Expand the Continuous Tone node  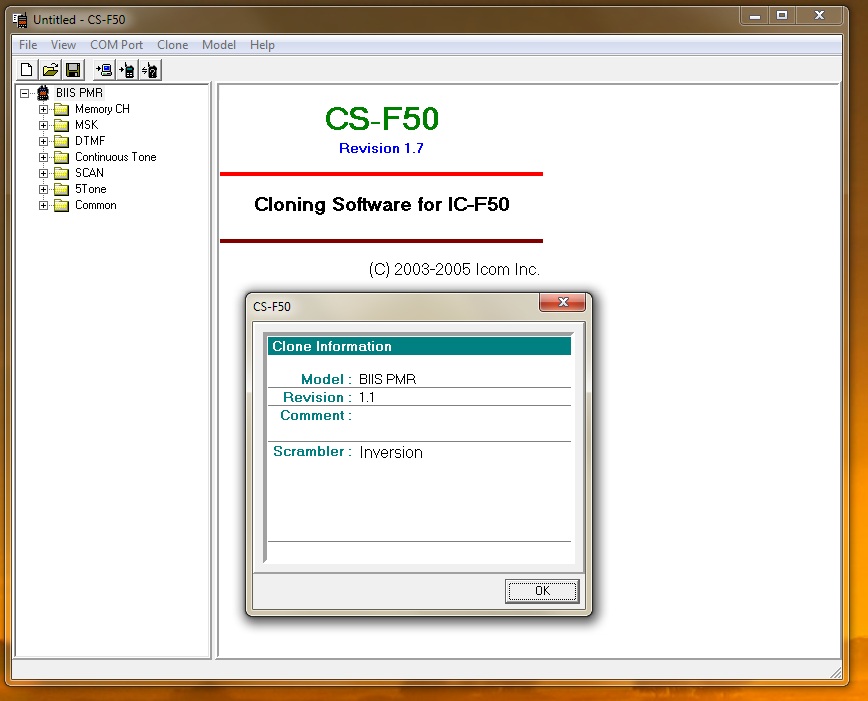coord(44,157)
